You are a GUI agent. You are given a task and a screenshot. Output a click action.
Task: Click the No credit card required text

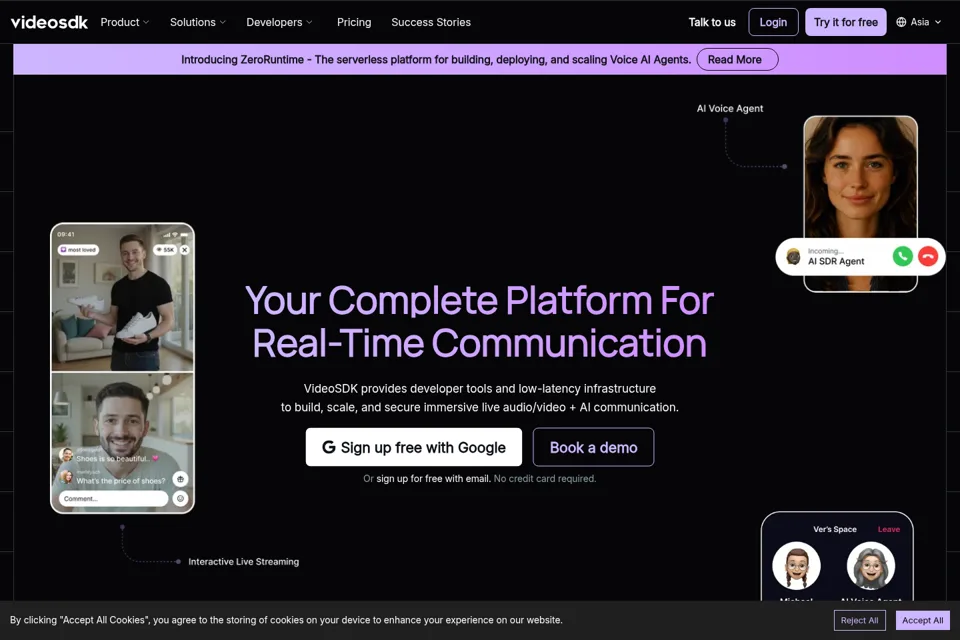(x=545, y=479)
